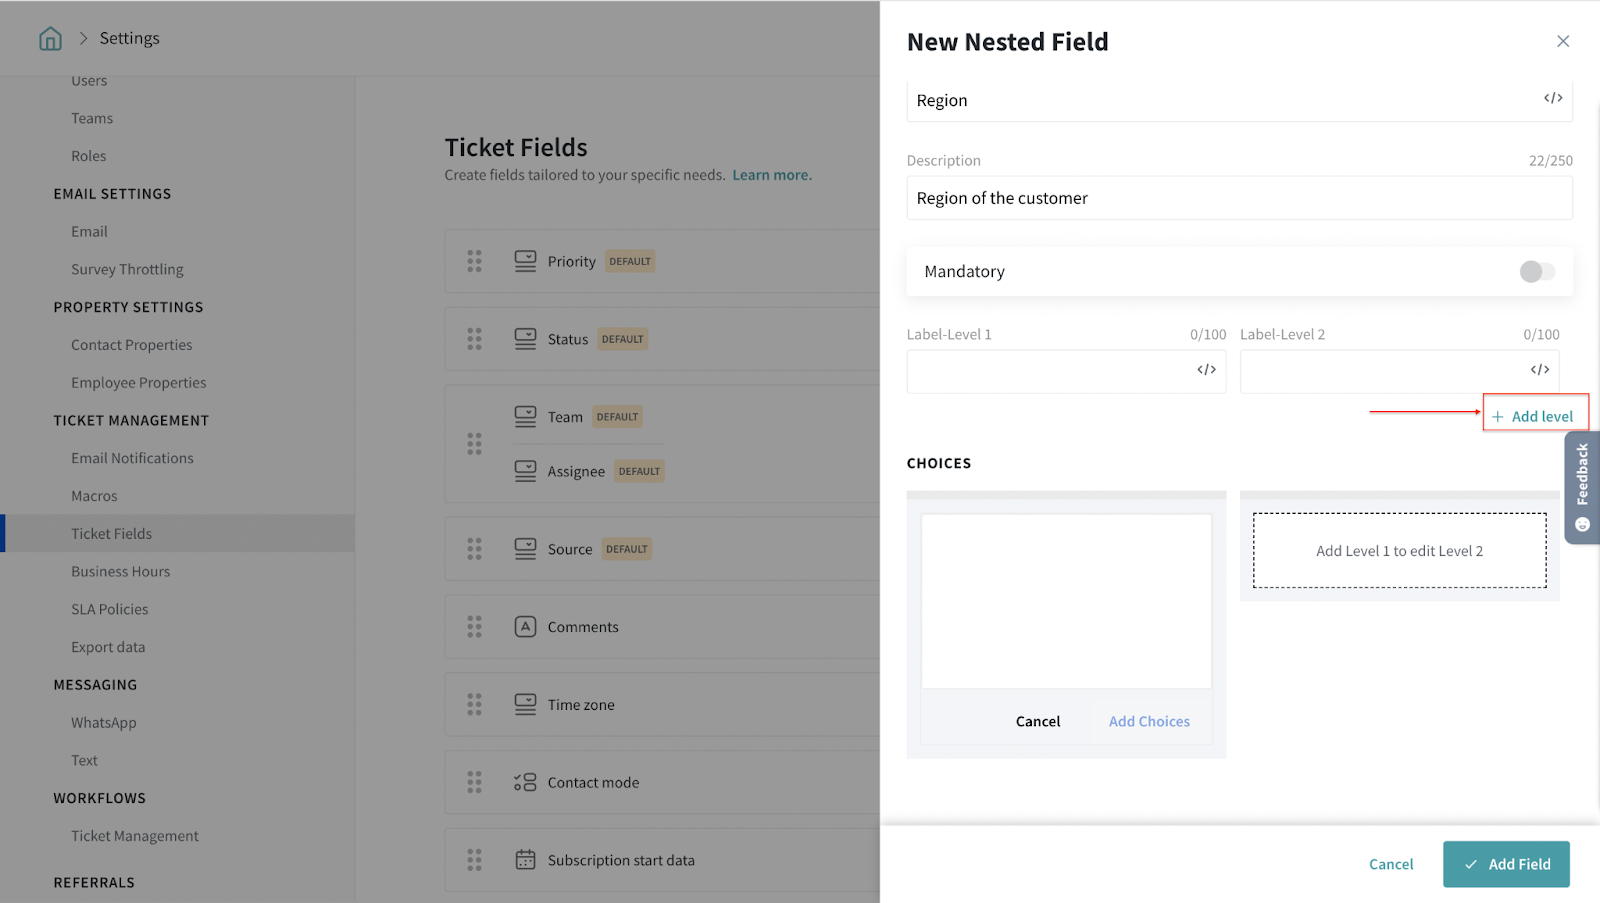Click the code icon in Region name field
The height and width of the screenshot is (903, 1600).
coord(1552,98)
